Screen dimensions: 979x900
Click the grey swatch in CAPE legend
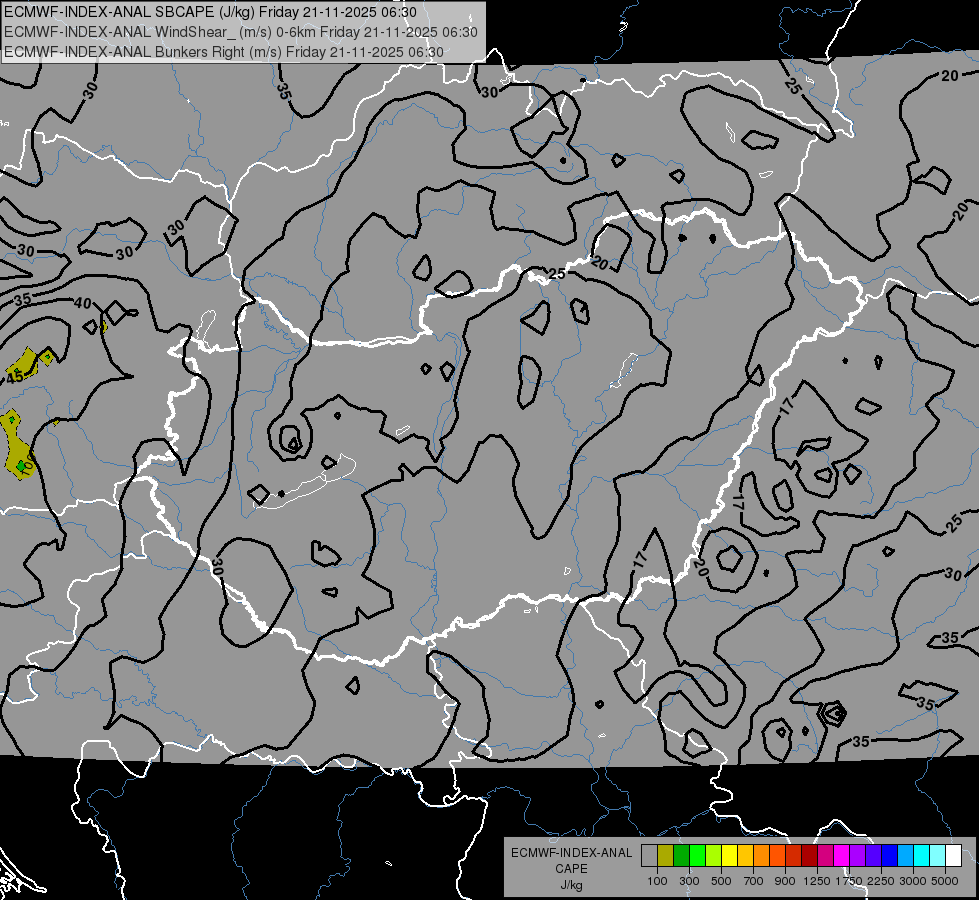[x=649, y=855]
